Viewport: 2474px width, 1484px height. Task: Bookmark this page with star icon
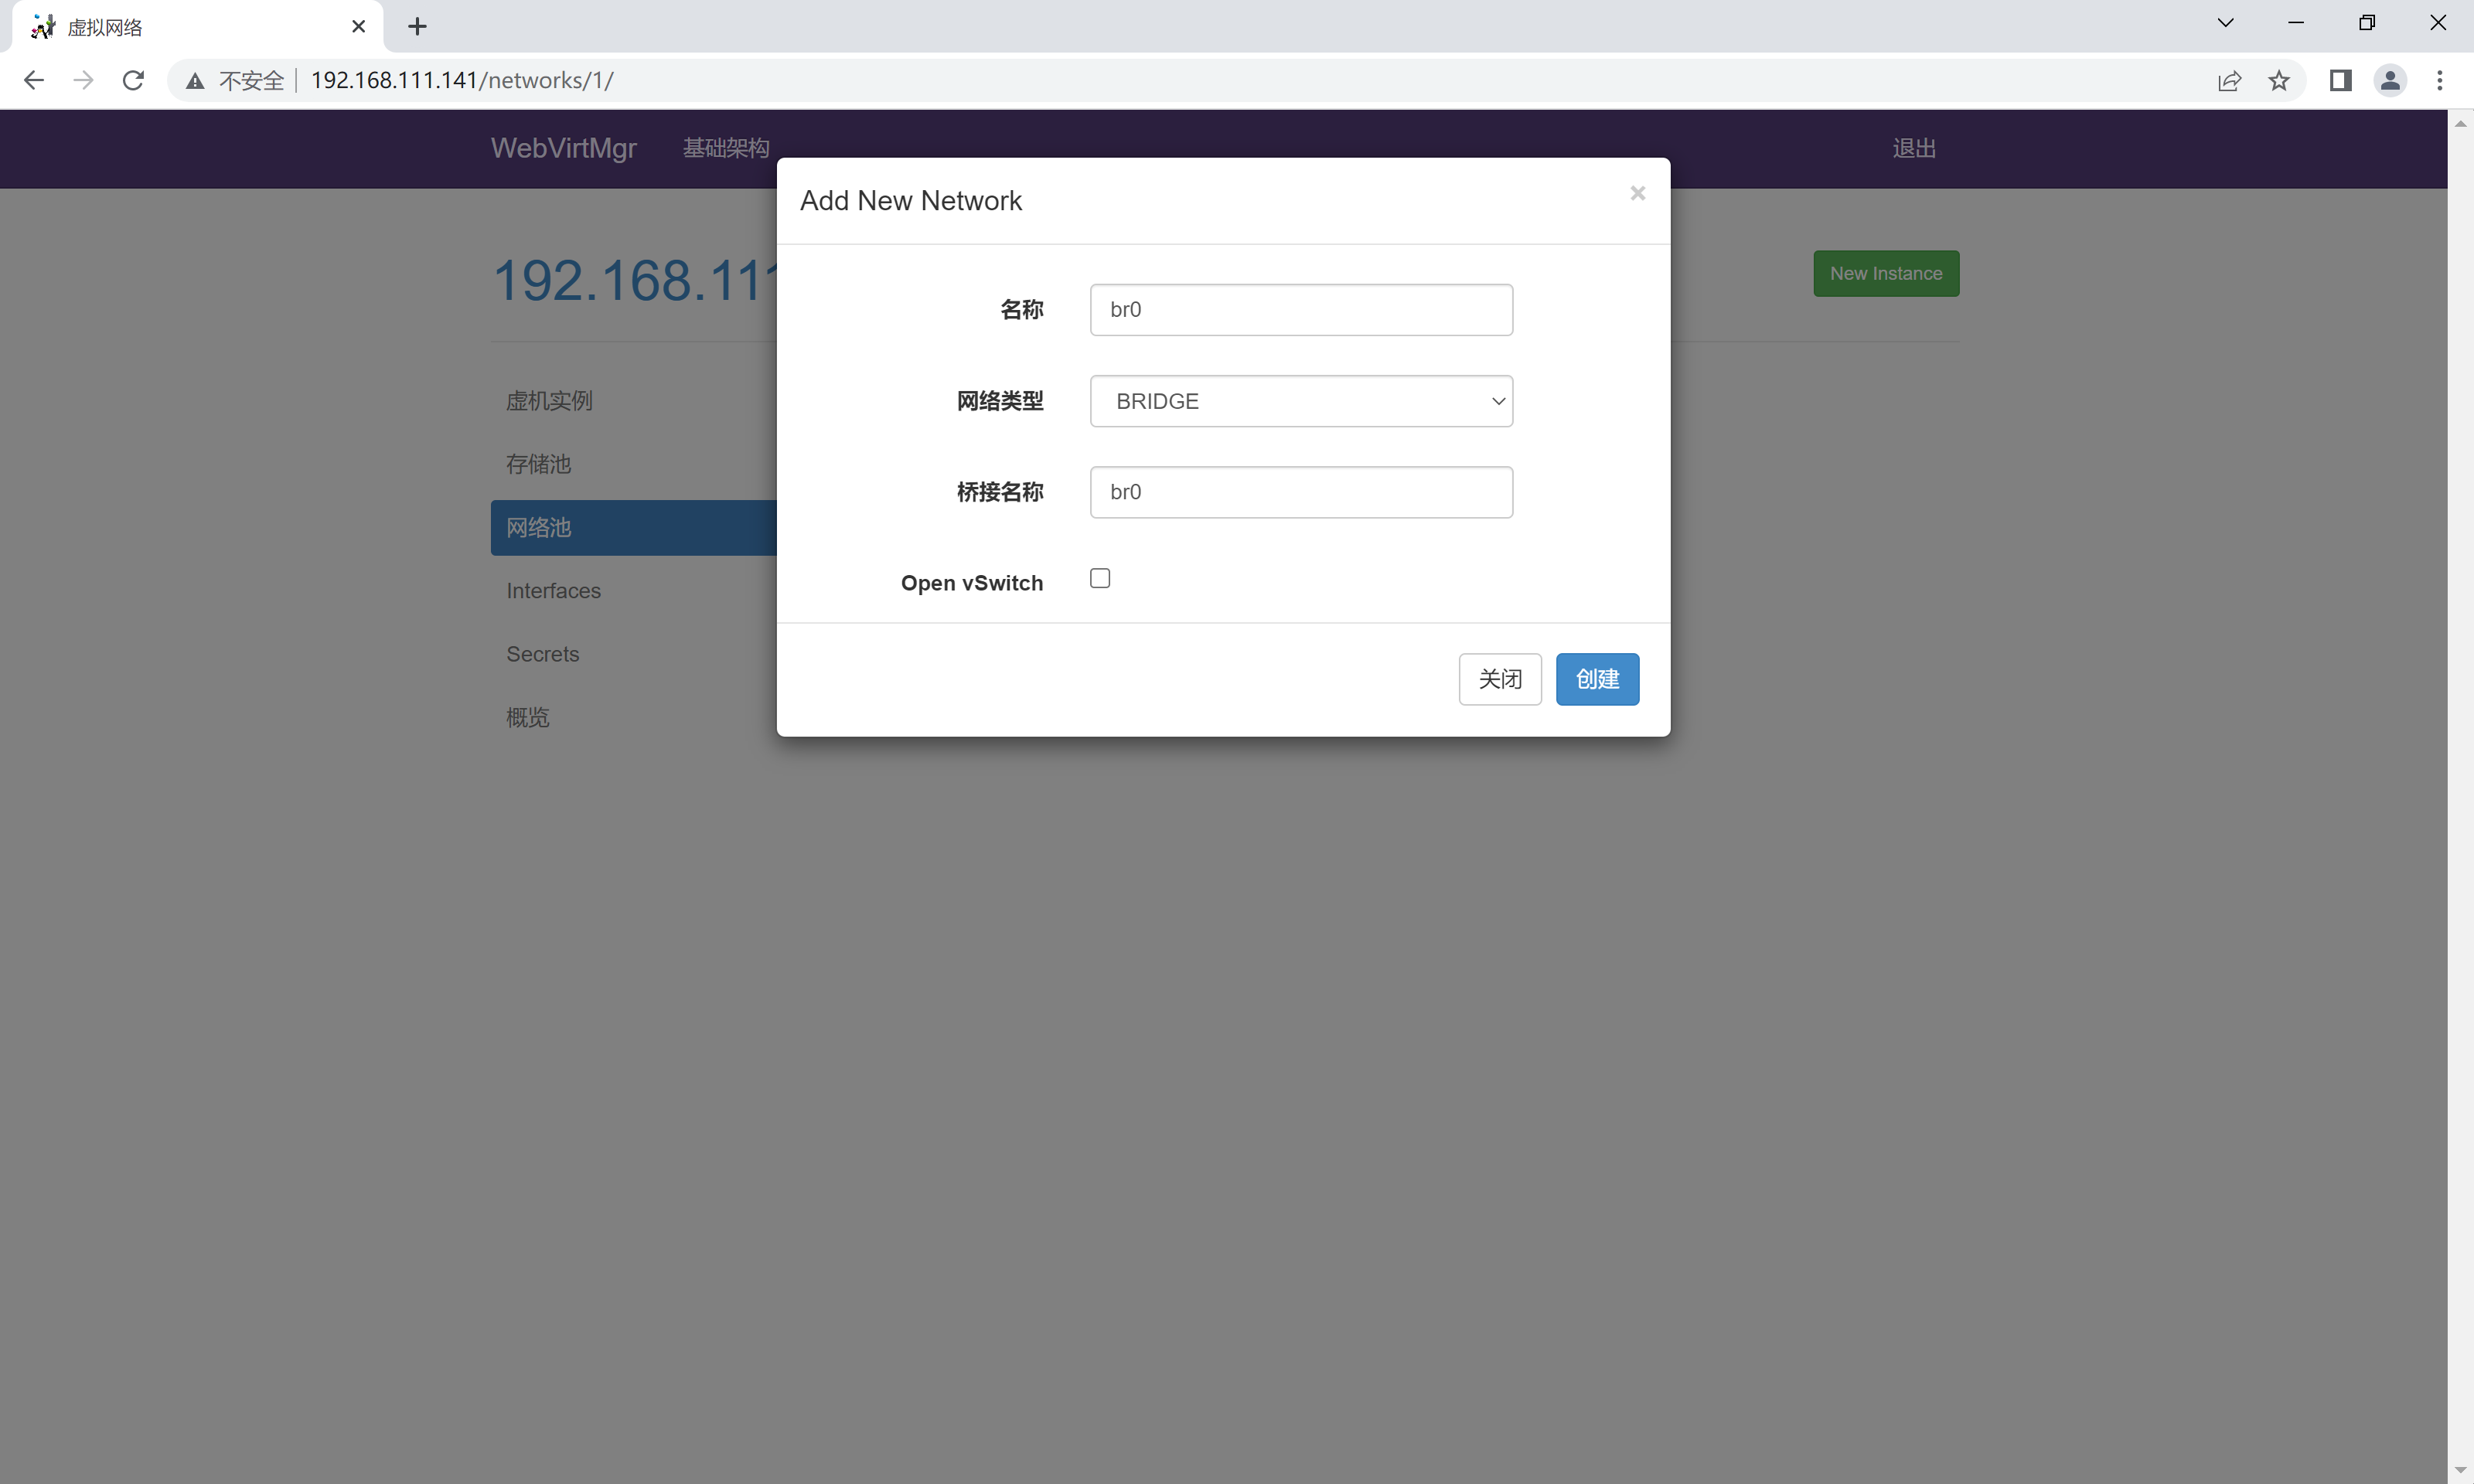point(2278,80)
